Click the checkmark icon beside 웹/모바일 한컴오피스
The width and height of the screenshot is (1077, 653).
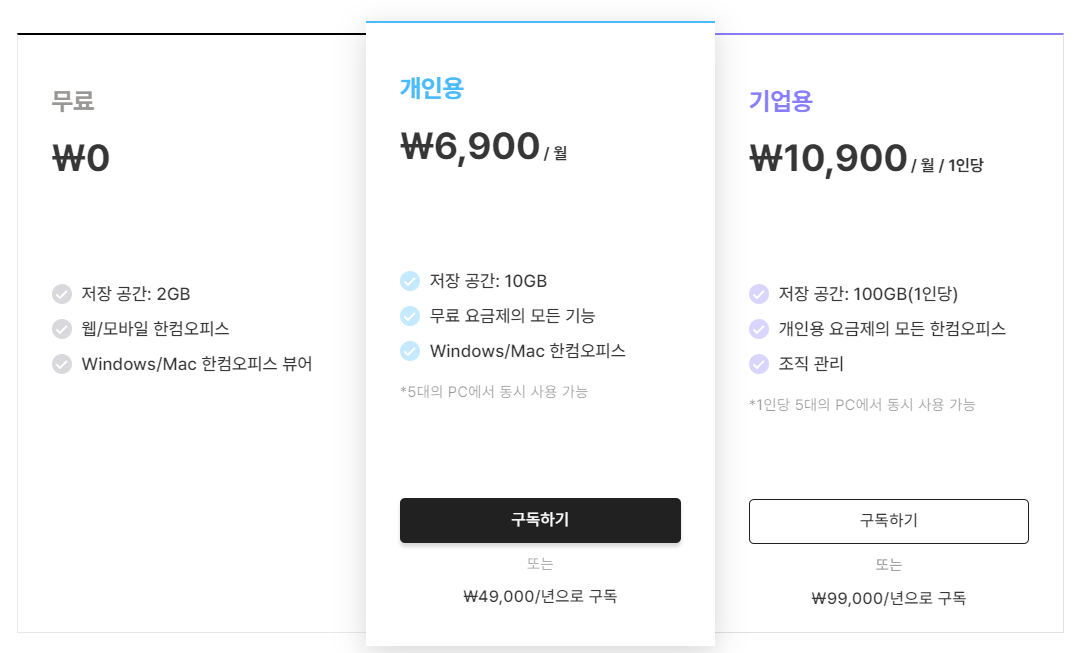pos(61,328)
